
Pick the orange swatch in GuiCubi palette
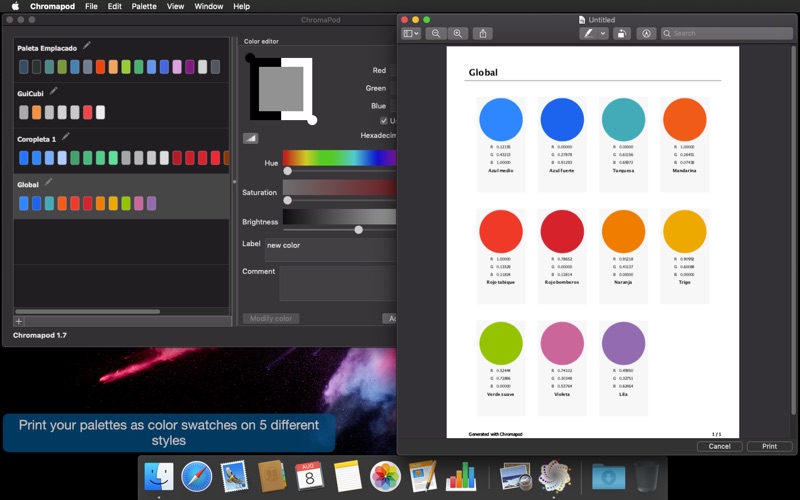point(36,112)
